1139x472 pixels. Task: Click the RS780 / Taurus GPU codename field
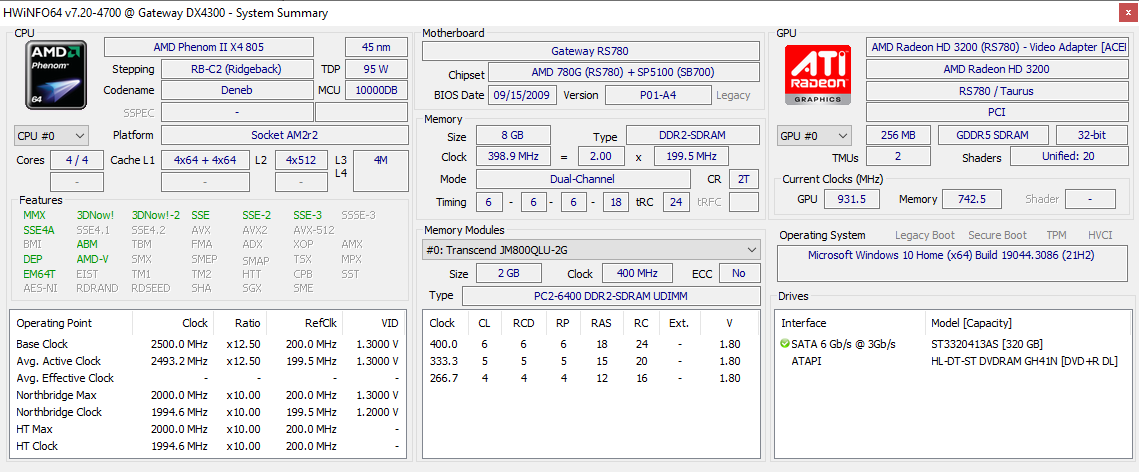tap(997, 91)
